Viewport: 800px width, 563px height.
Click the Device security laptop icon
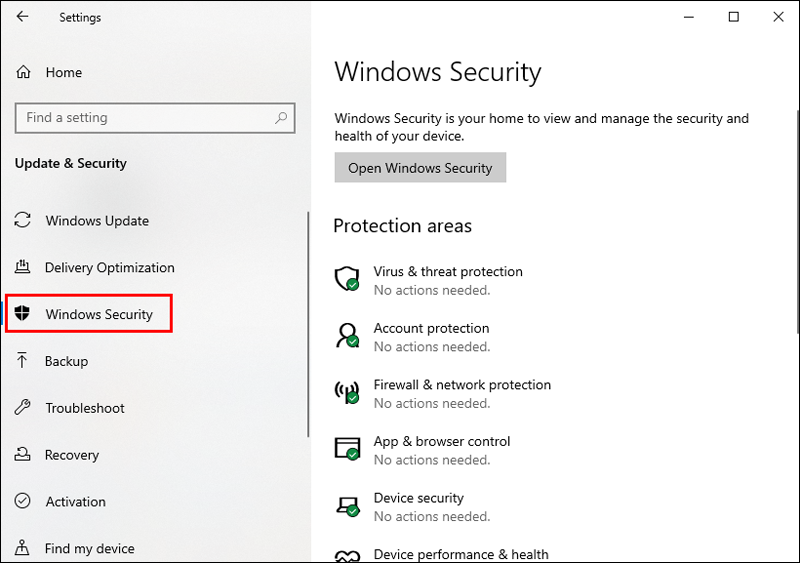(347, 504)
